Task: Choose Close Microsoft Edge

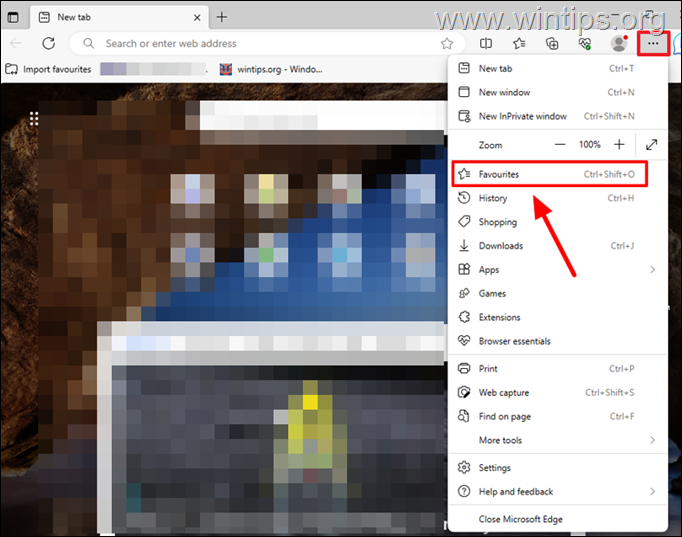Action: pos(558,519)
